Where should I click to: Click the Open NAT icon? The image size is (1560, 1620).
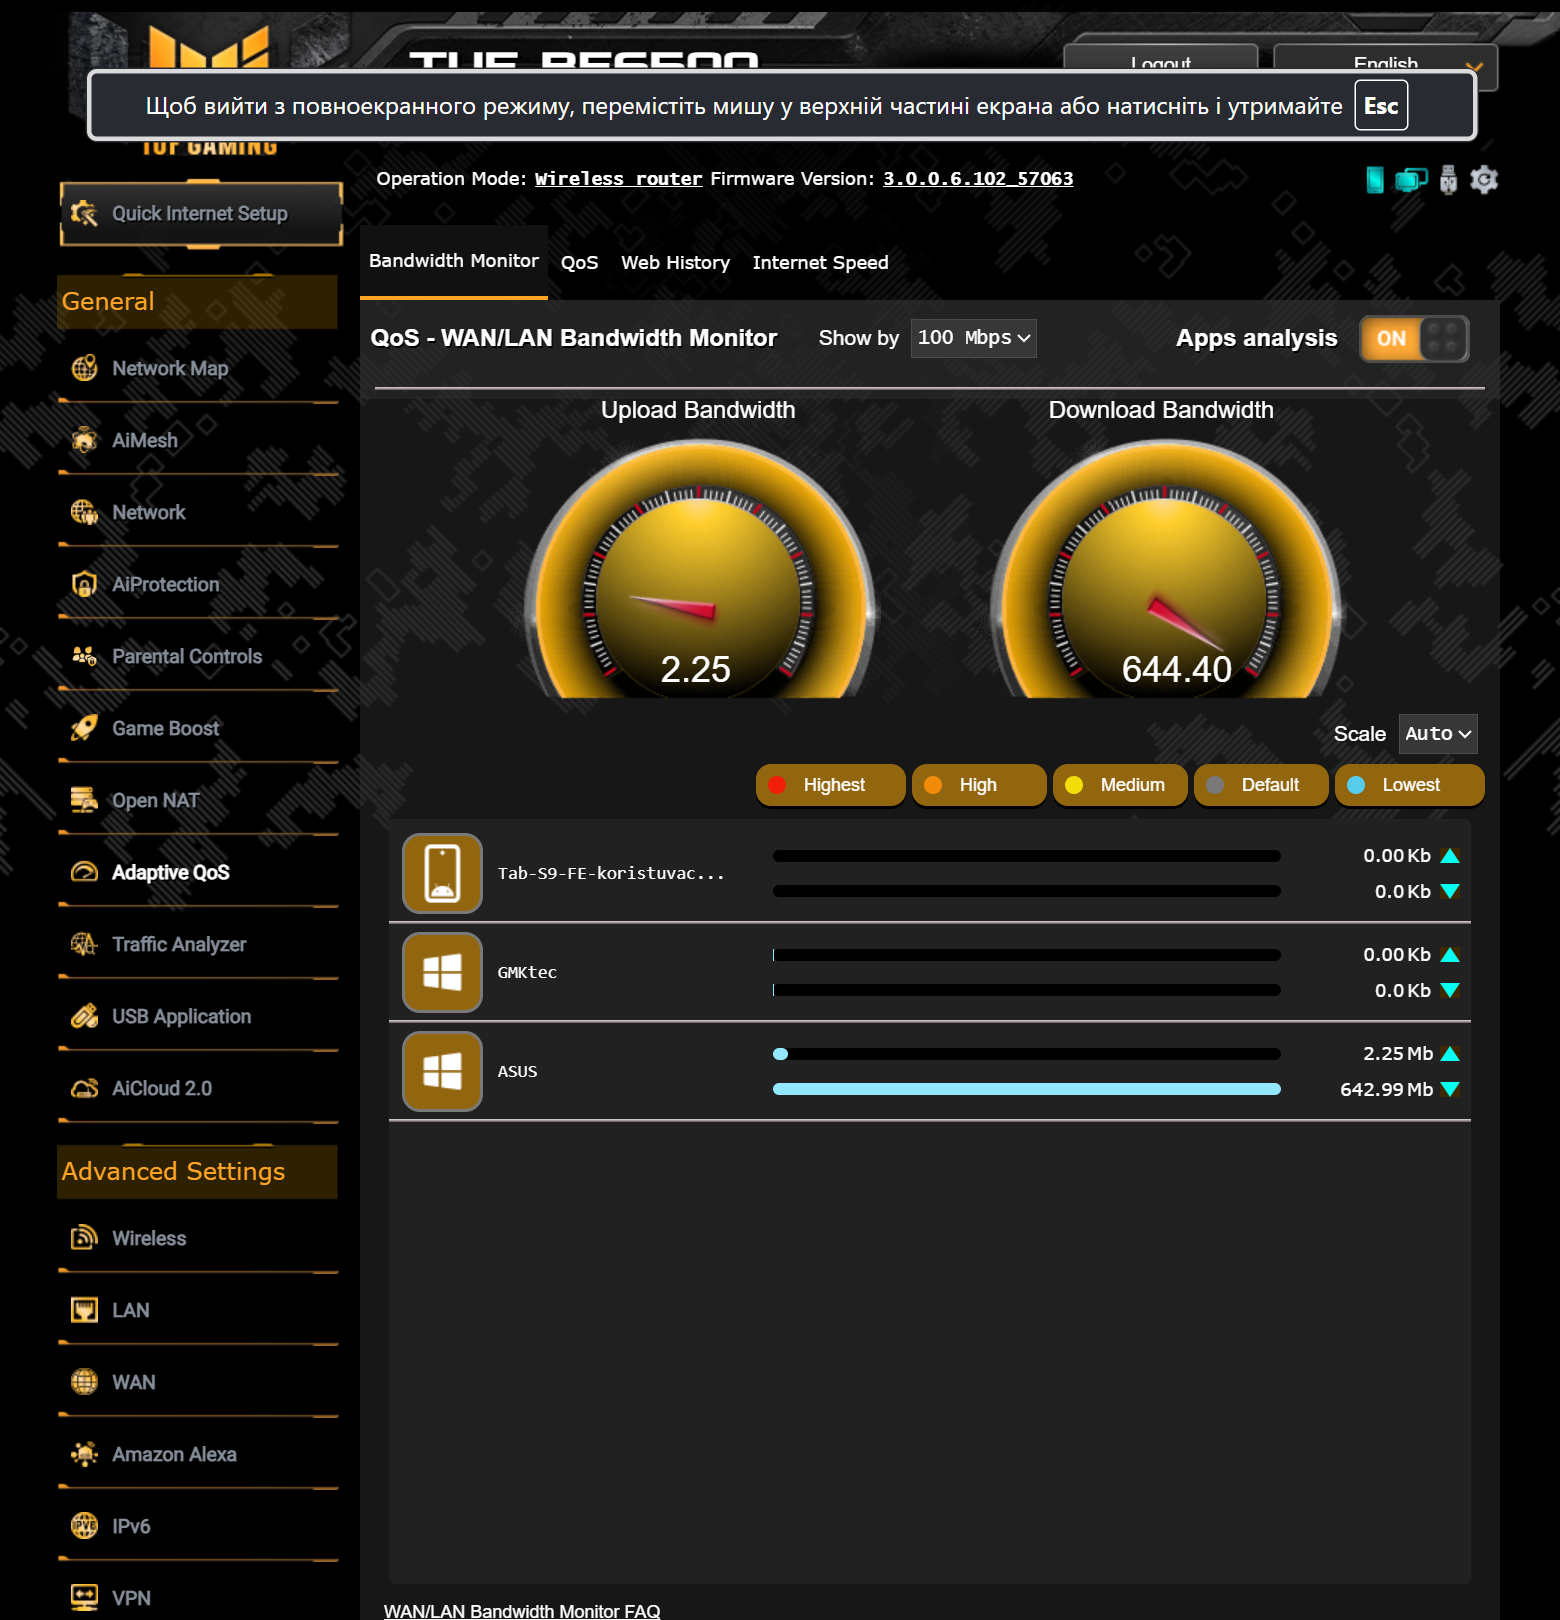click(84, 800)
